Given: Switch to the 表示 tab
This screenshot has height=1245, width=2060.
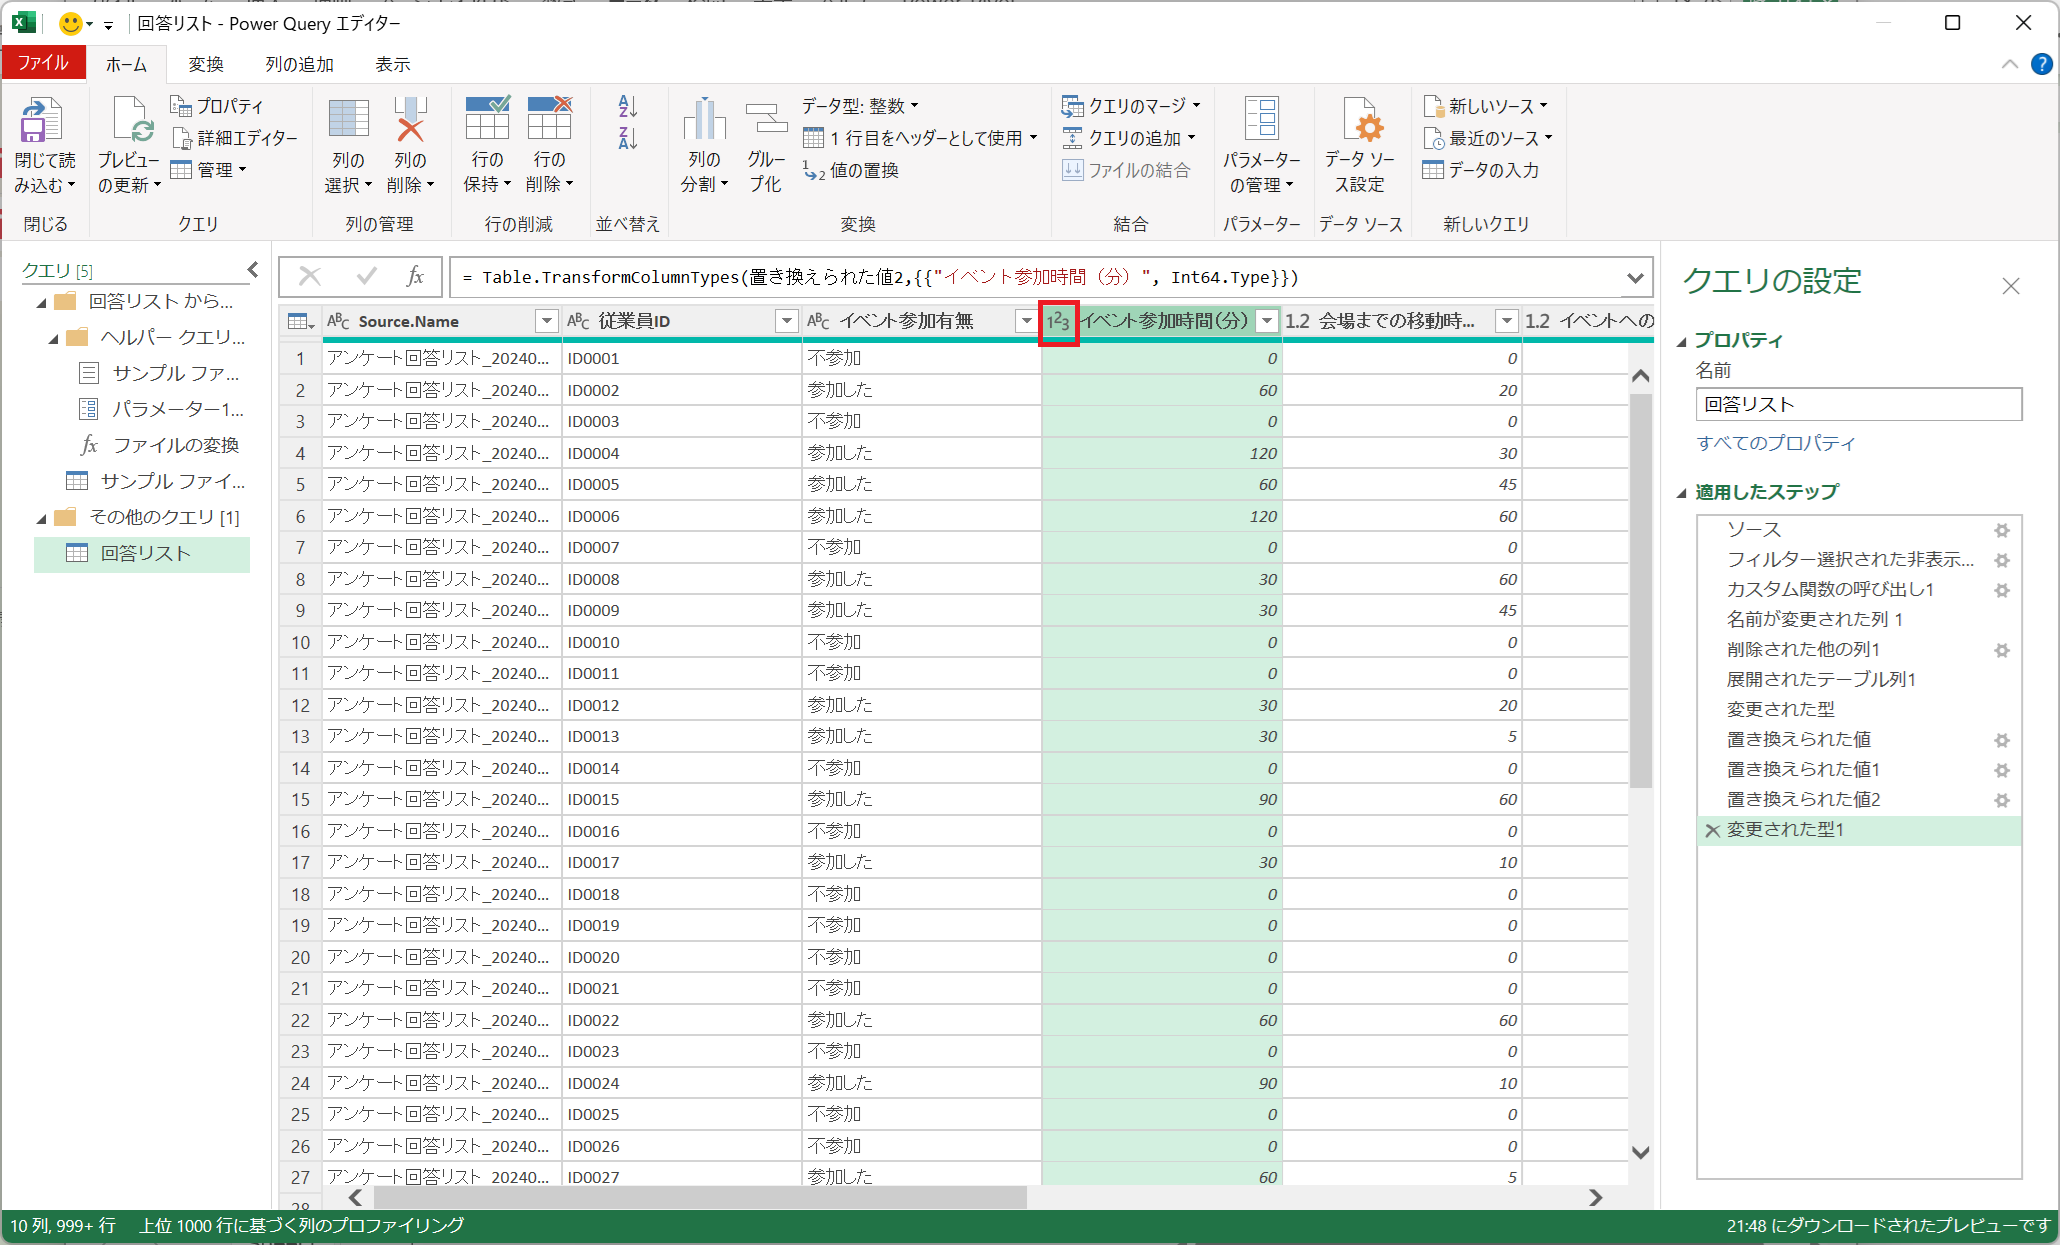Looking at the screenshot, I should pyautogui.click(x=393, y=64).
